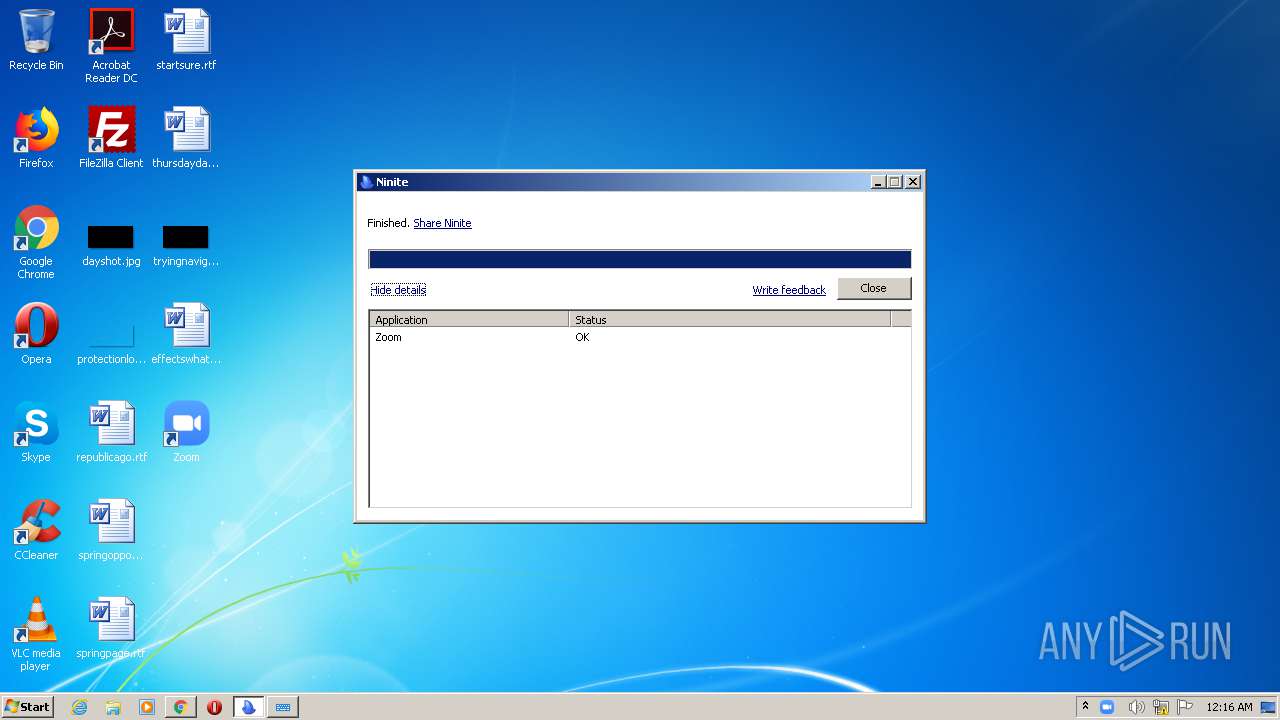This screenshot has height=720, width=1280.
Task: Select the protectionlo... file icon
Action: [111, 342]
